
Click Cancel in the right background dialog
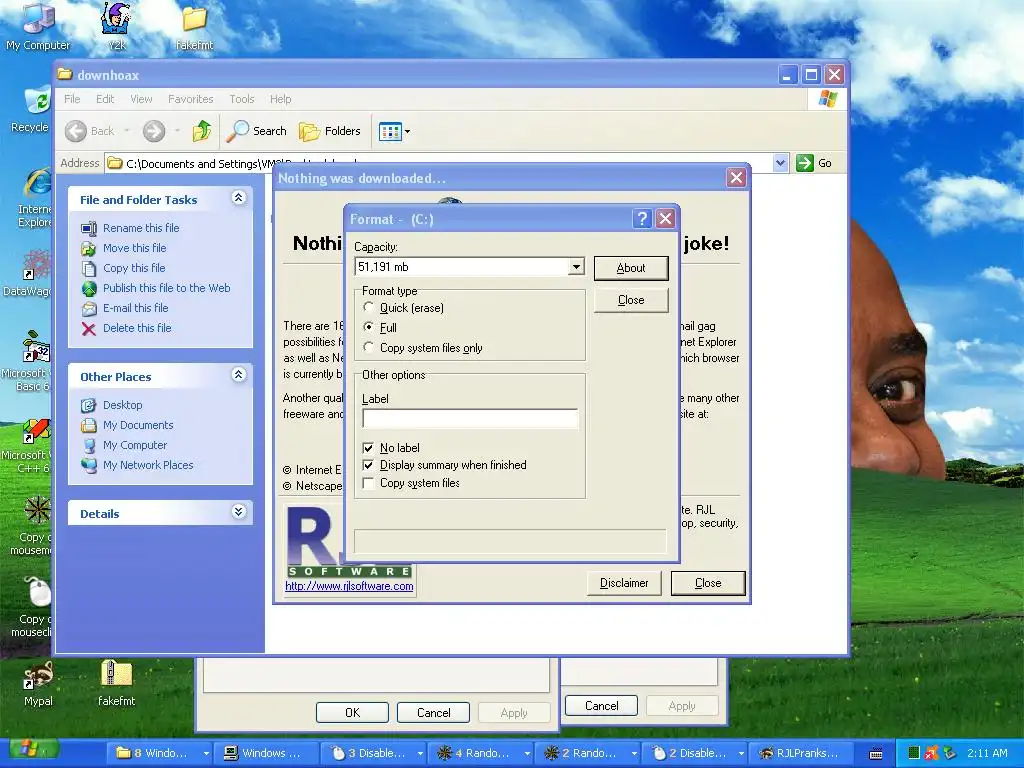click(x=601, y=705)
